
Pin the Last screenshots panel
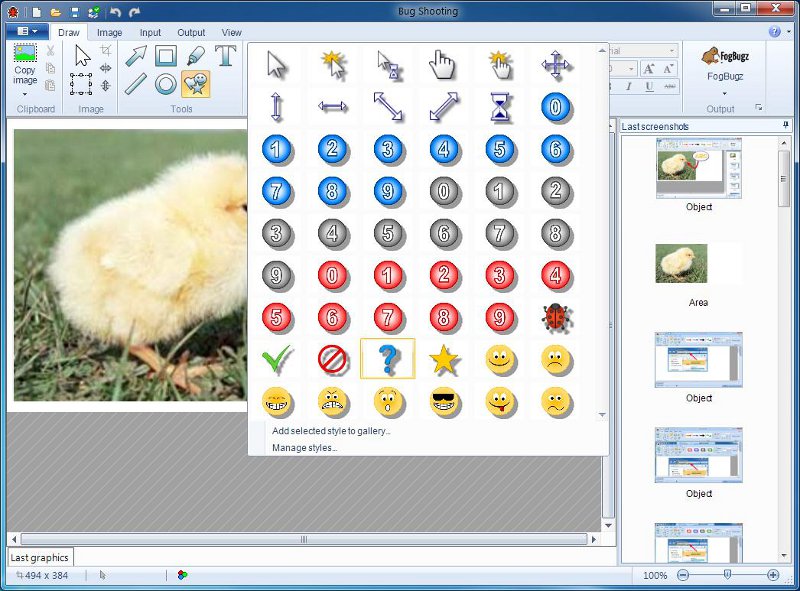tap(785, 126)
